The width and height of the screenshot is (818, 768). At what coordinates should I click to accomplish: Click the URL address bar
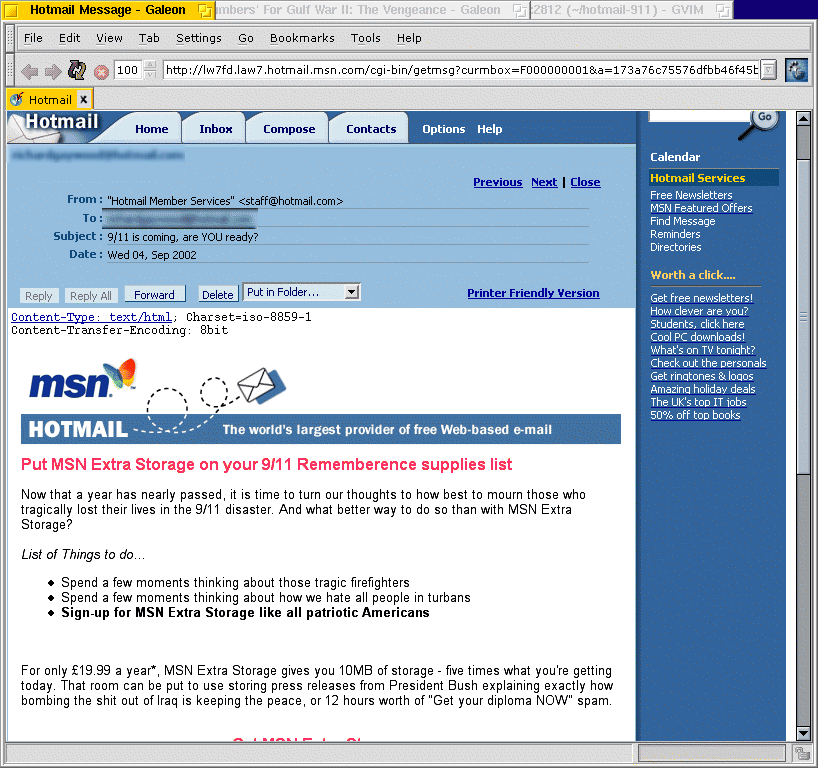(x=461, y=70)
